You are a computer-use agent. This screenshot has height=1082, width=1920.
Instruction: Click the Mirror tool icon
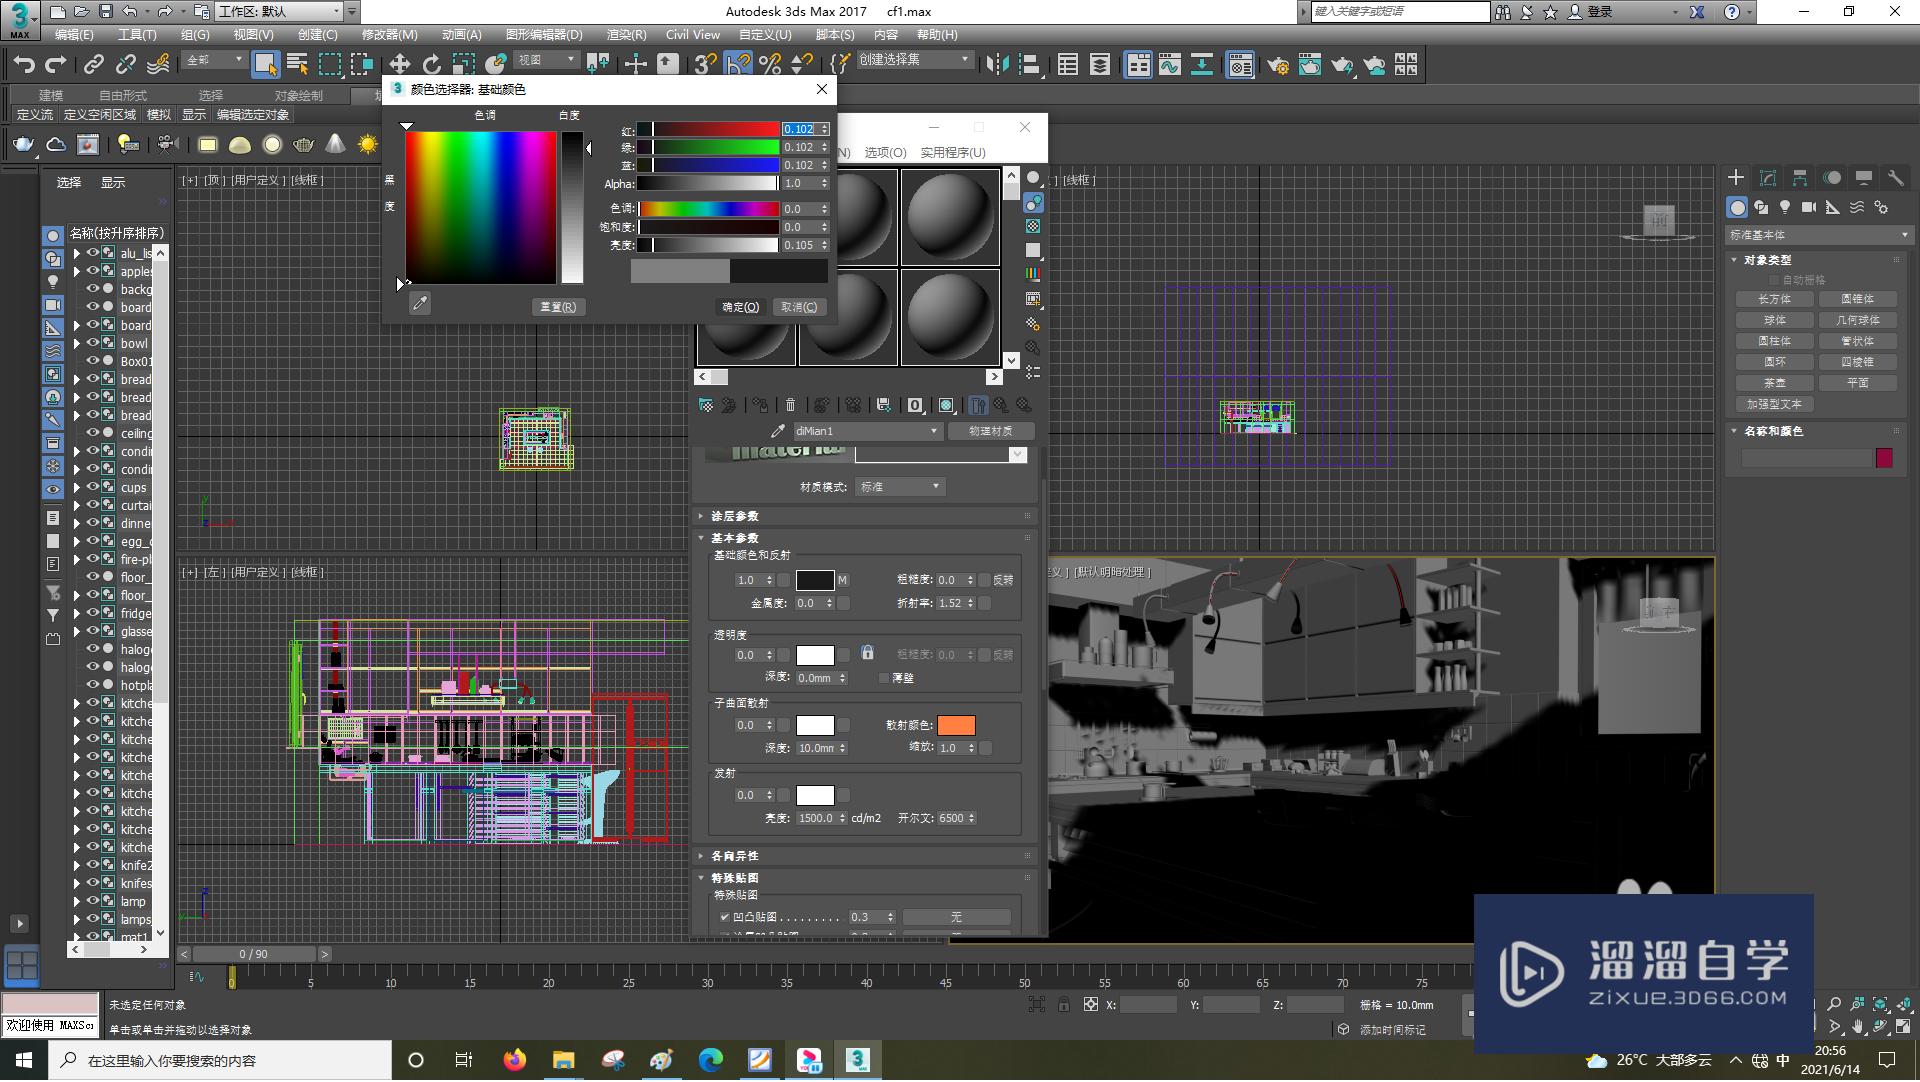(x=997, y=65)
